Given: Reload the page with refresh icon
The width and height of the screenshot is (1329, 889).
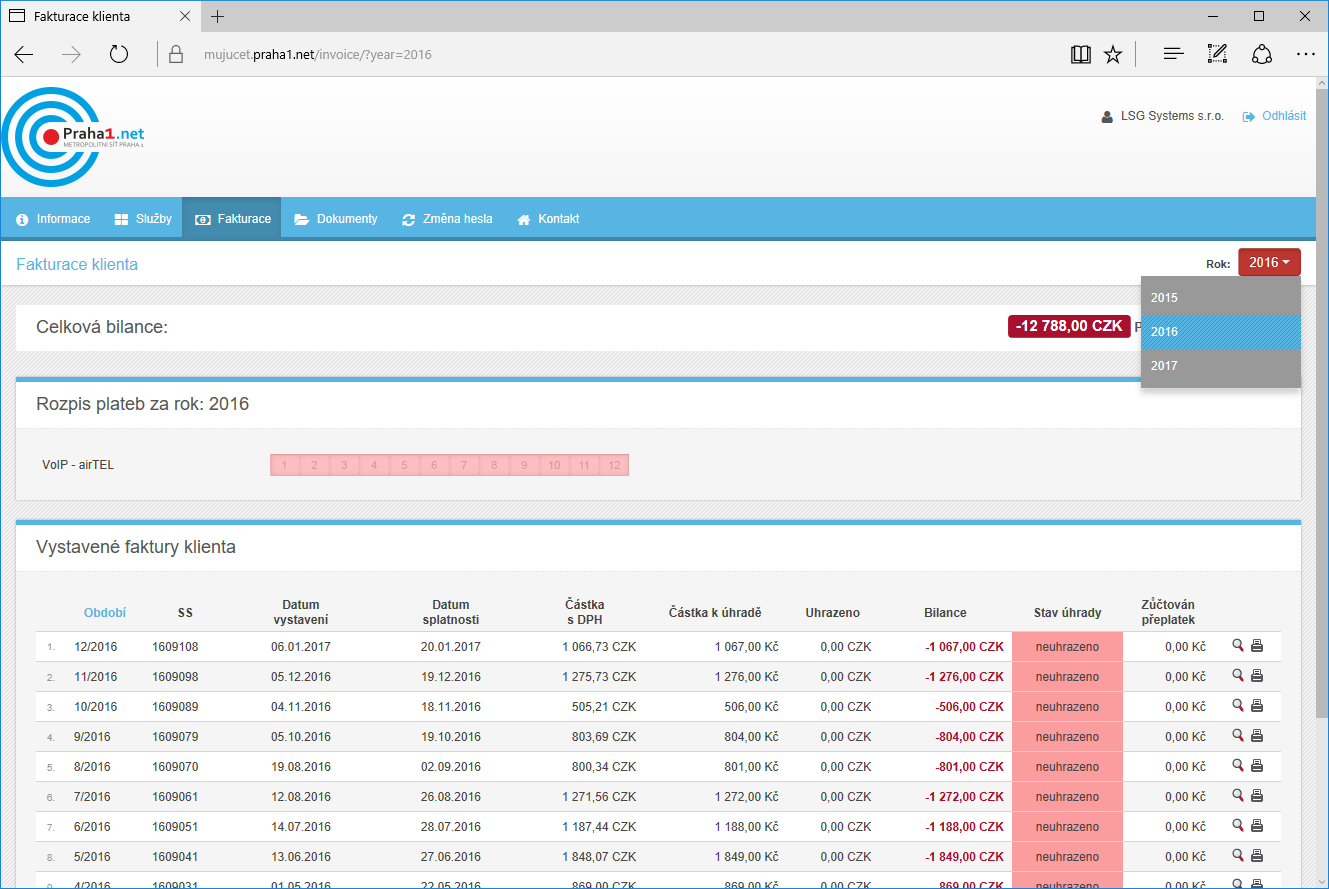Looking at the screenshot, I should point(119,55).
